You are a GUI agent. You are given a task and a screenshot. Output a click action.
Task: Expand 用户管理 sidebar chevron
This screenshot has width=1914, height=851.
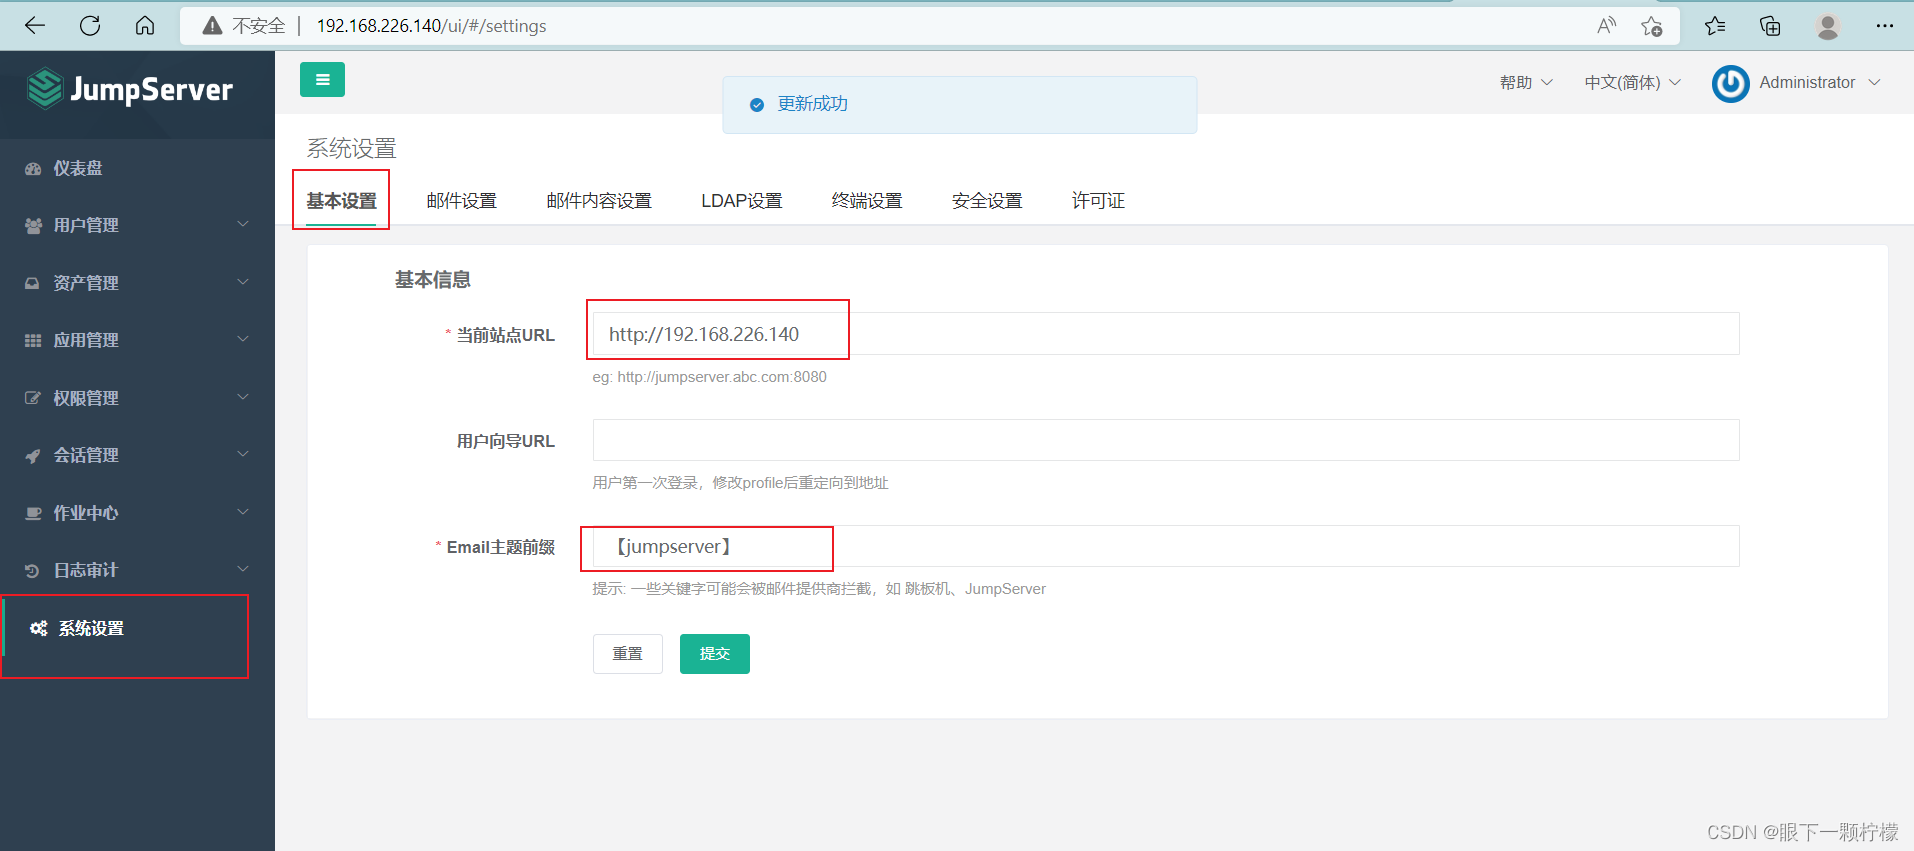[243, 224]
